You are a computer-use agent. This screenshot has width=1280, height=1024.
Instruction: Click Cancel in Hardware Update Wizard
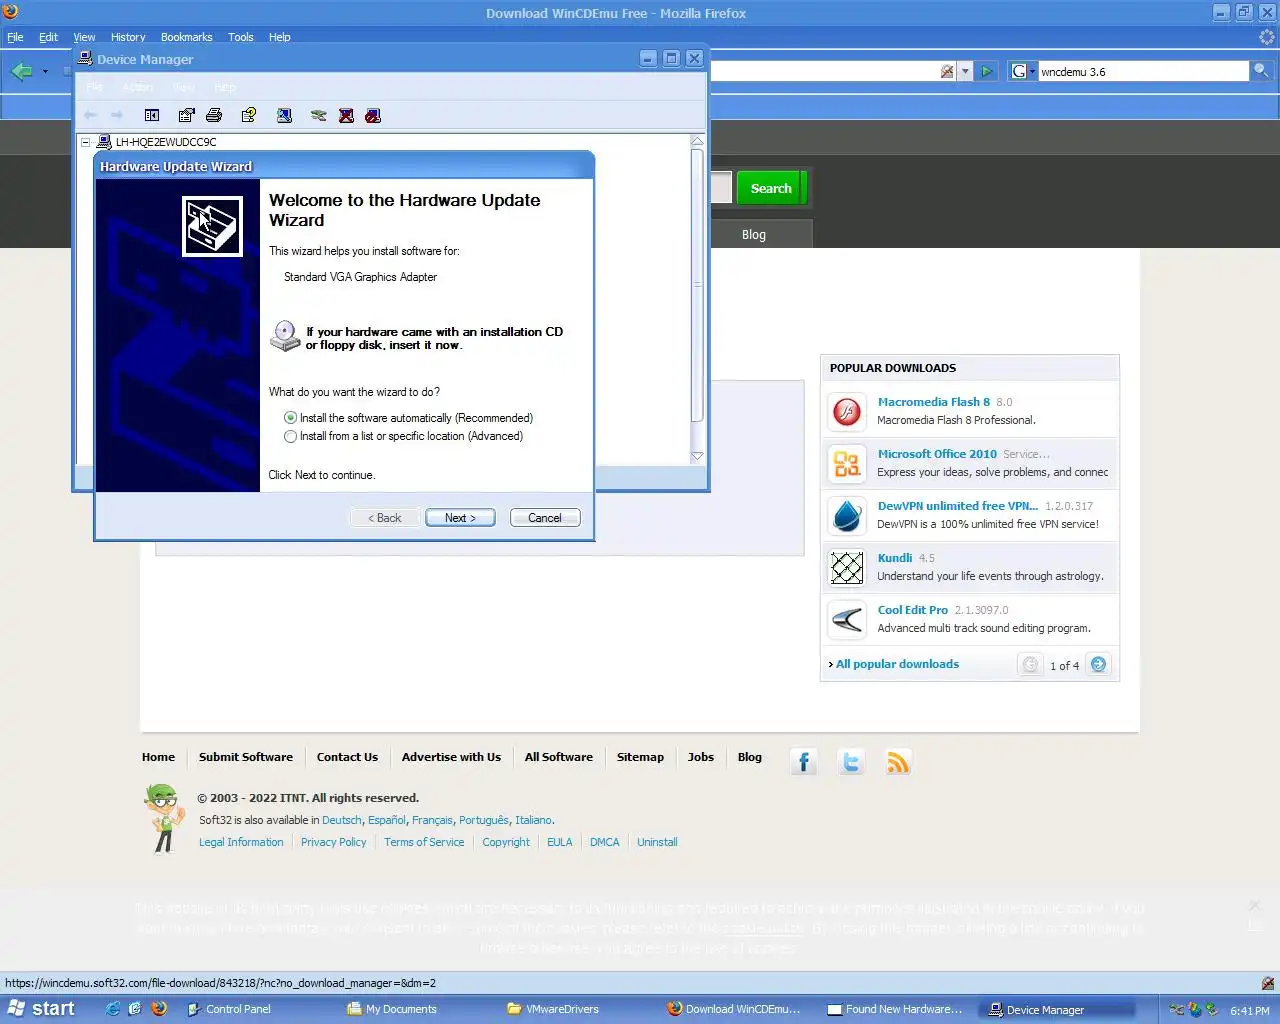point(545,518)
